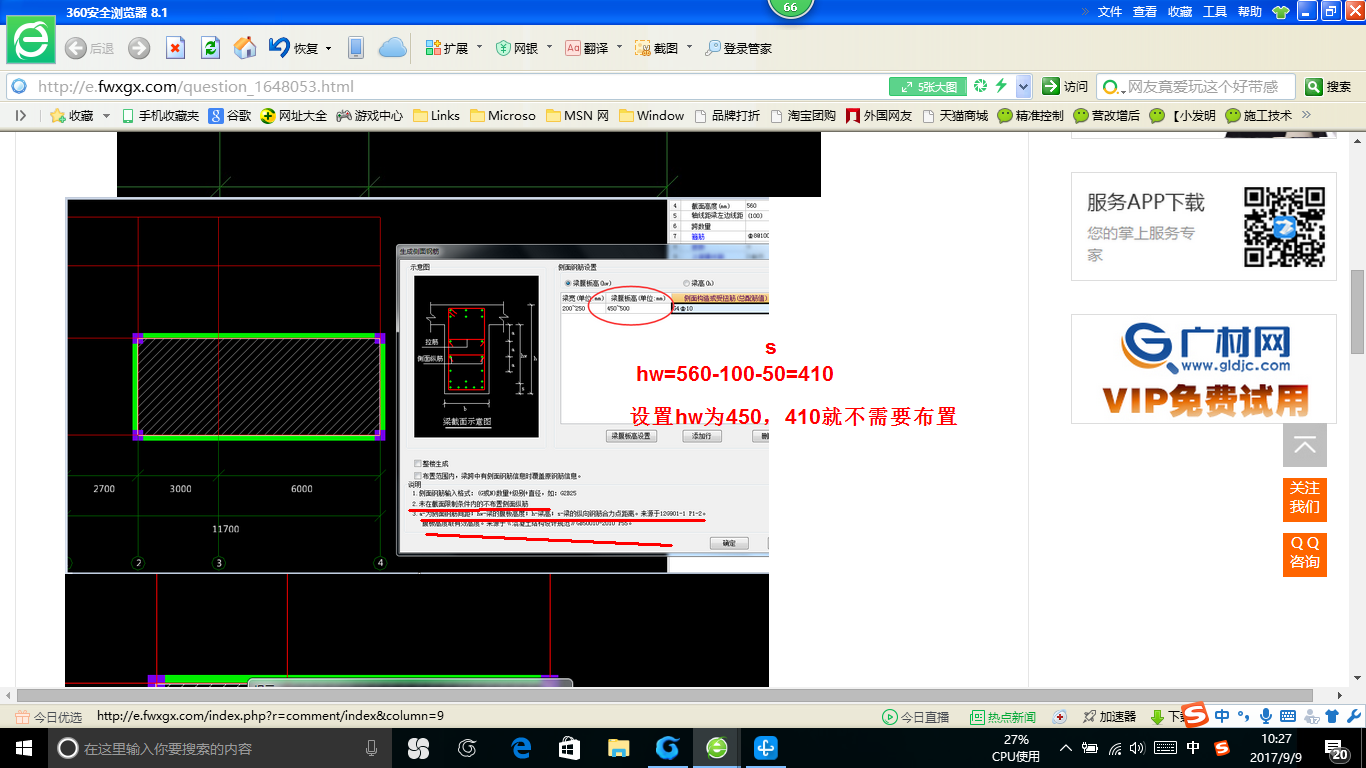Click the address bar URL field

click(x=450, y=87)
